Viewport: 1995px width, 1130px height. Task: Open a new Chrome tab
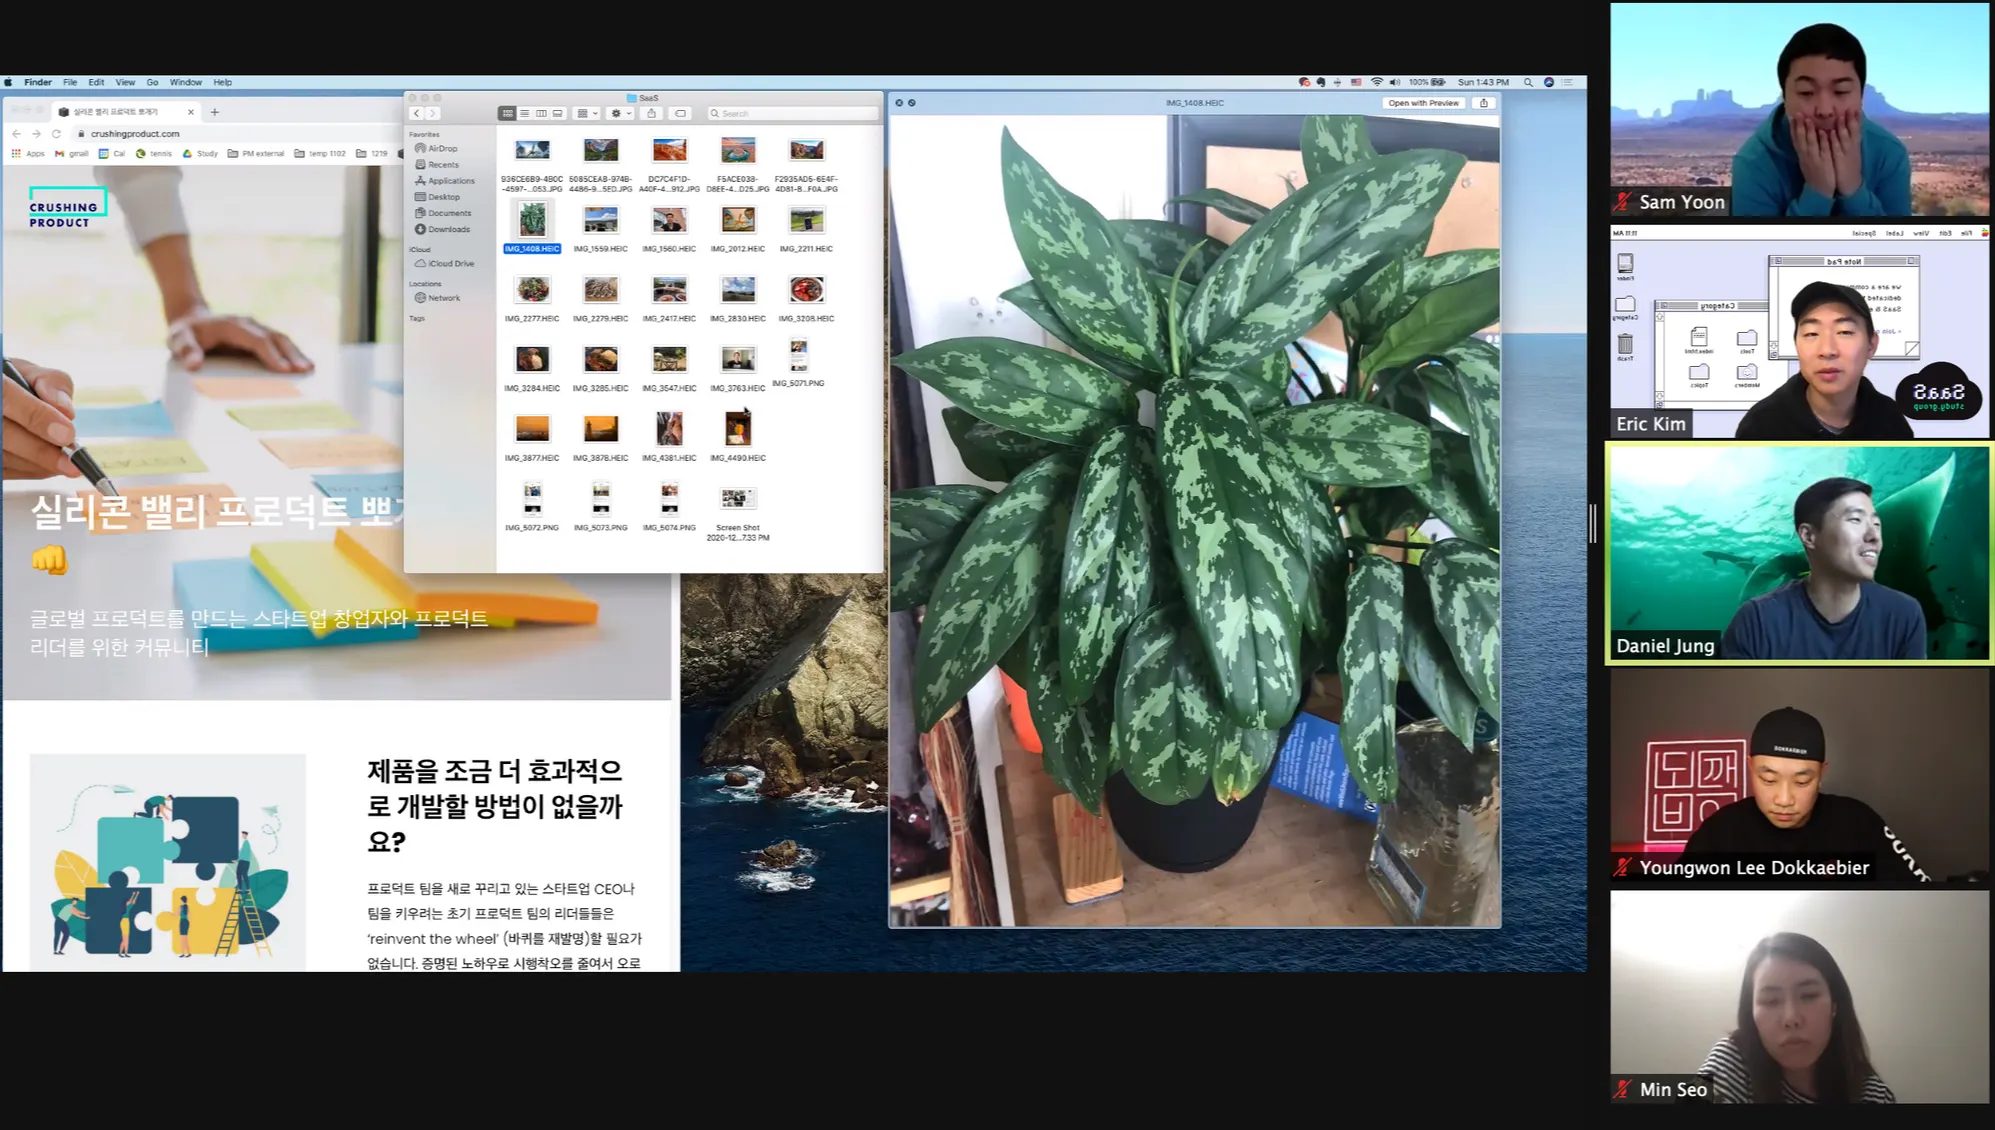click(x=215, y=112)
